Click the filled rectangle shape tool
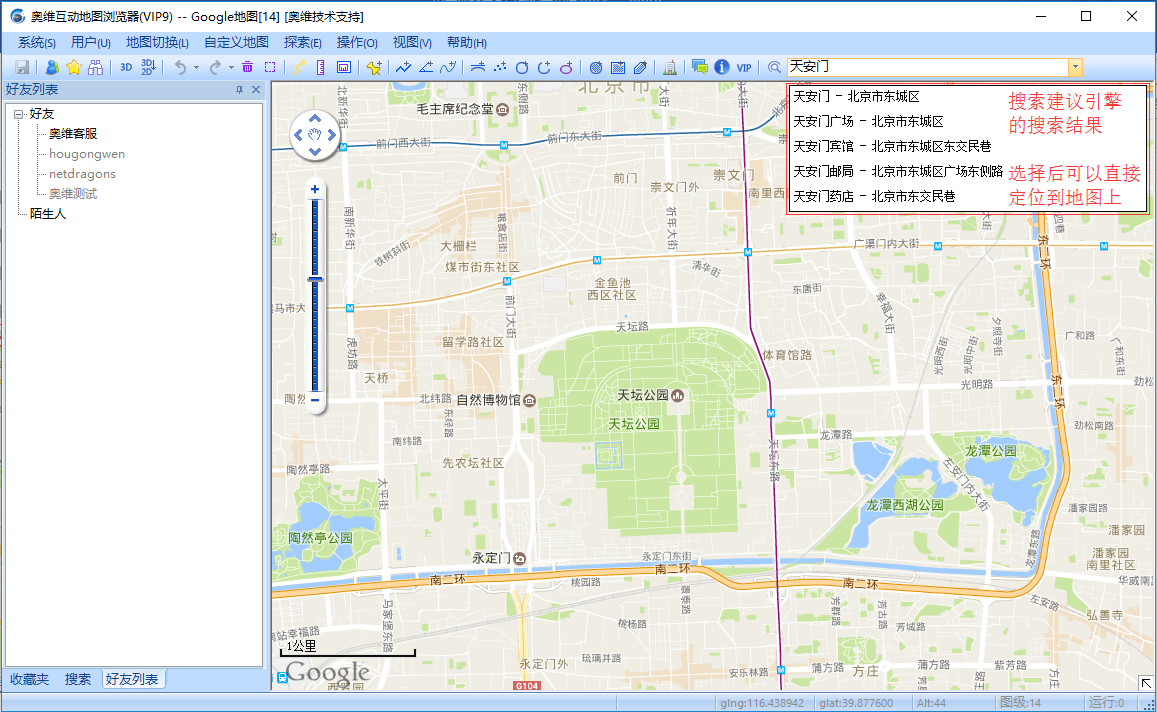 [618, 68]
